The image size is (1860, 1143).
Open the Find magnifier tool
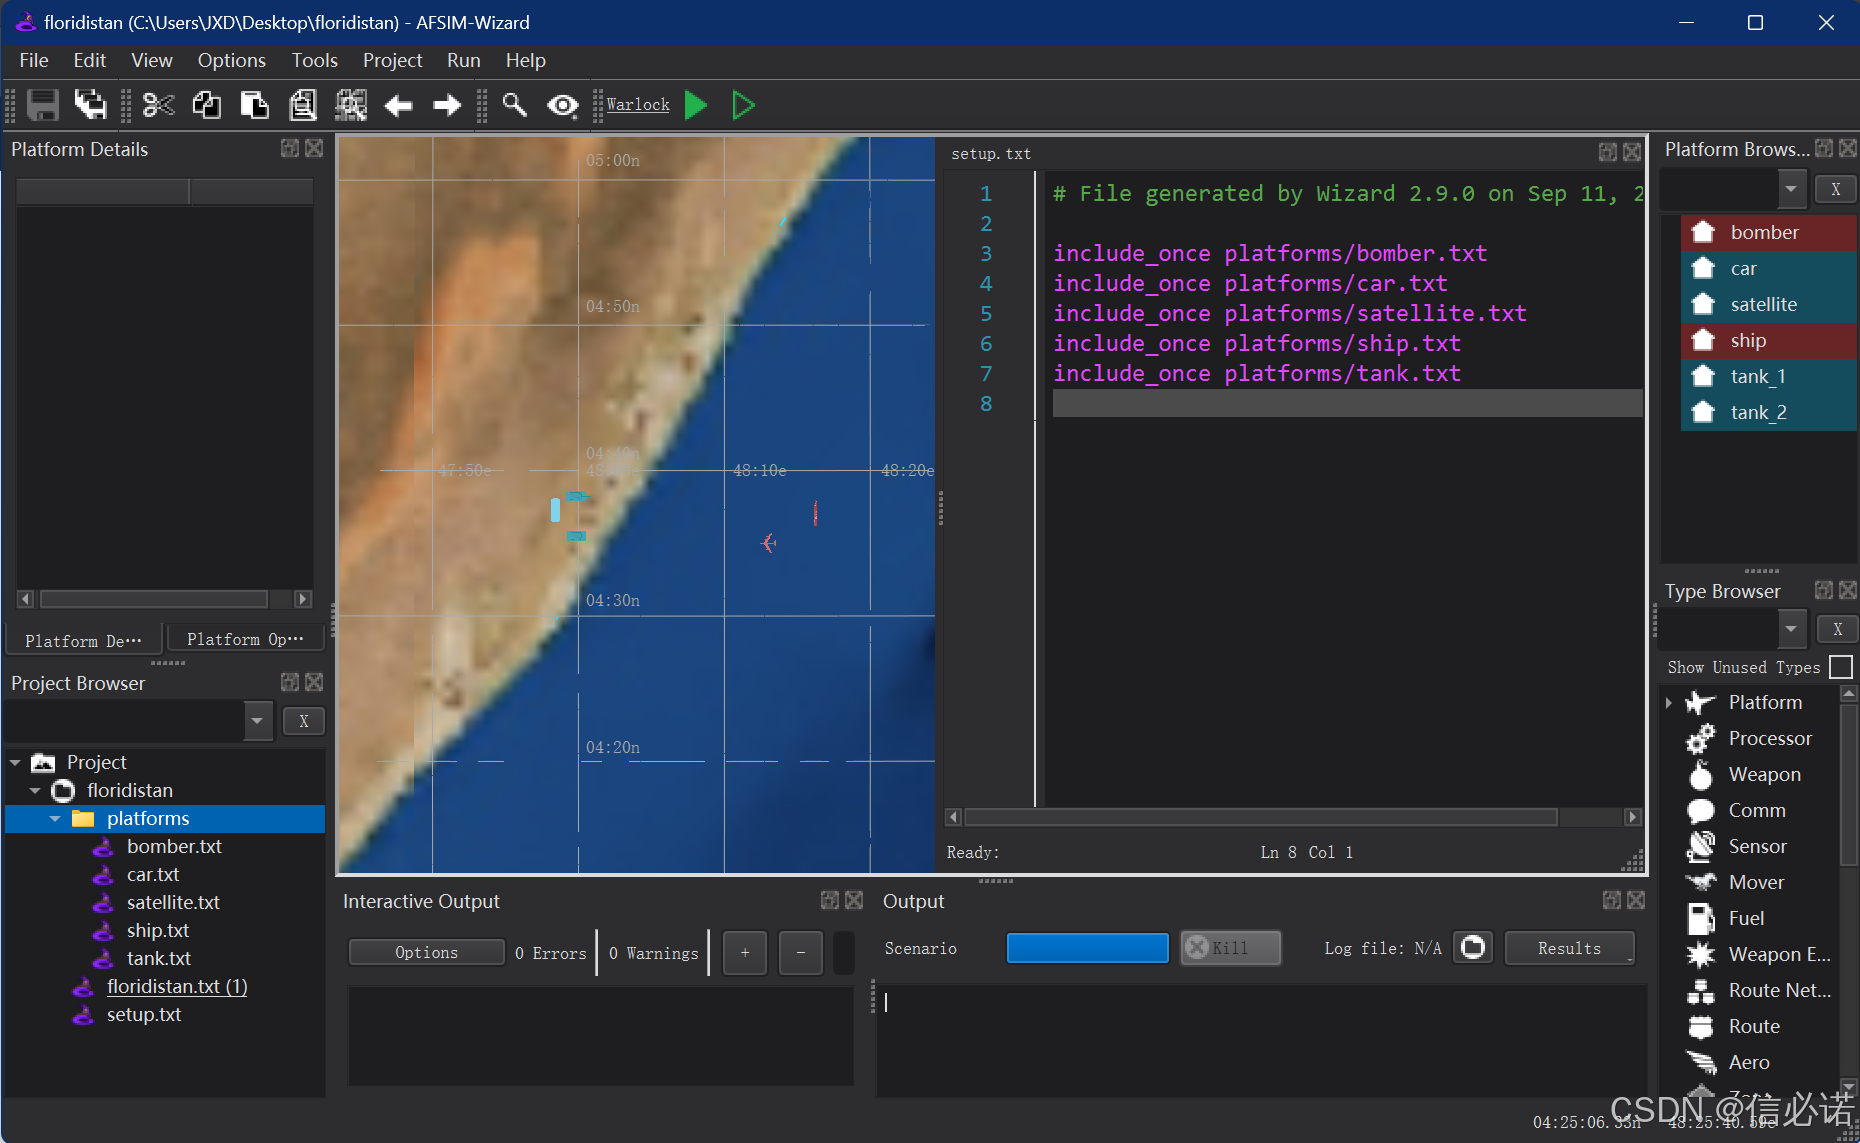point(514,105)
